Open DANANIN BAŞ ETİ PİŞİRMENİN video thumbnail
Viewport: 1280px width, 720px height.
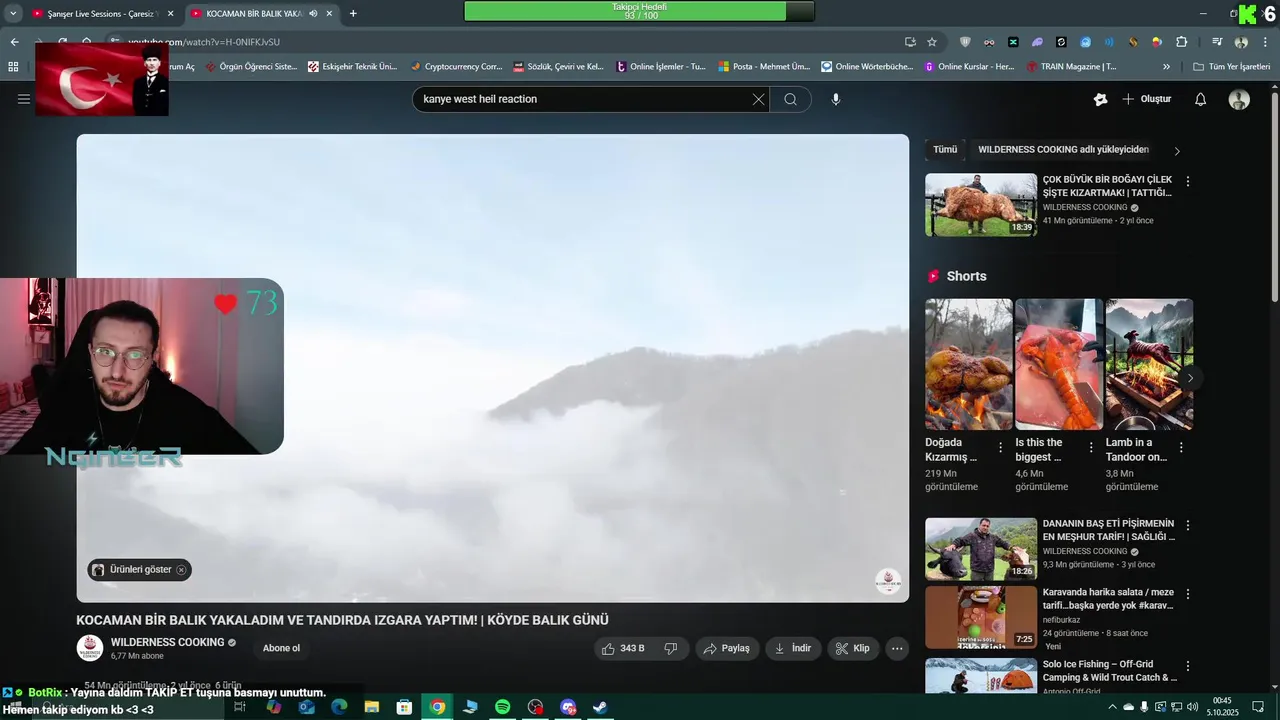981,549
